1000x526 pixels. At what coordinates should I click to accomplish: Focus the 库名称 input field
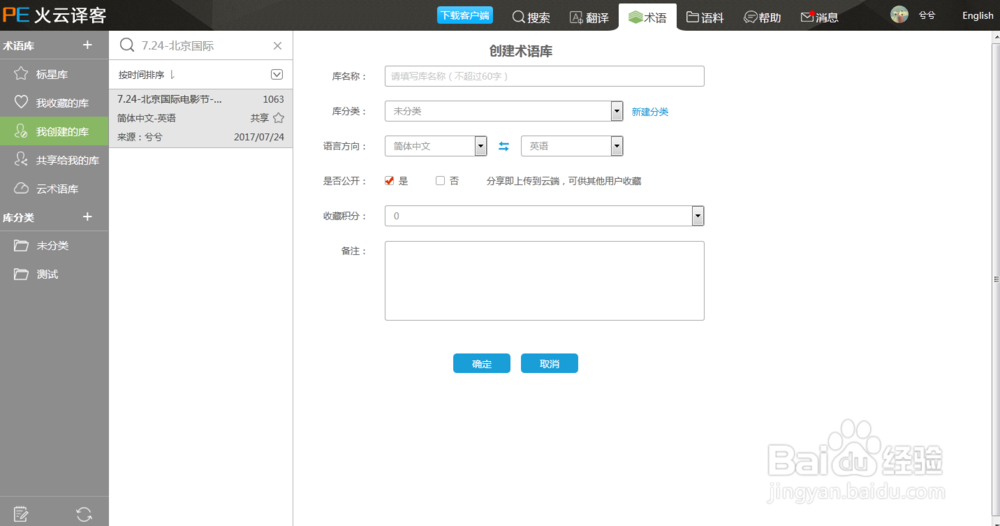[x=545, y=76]
